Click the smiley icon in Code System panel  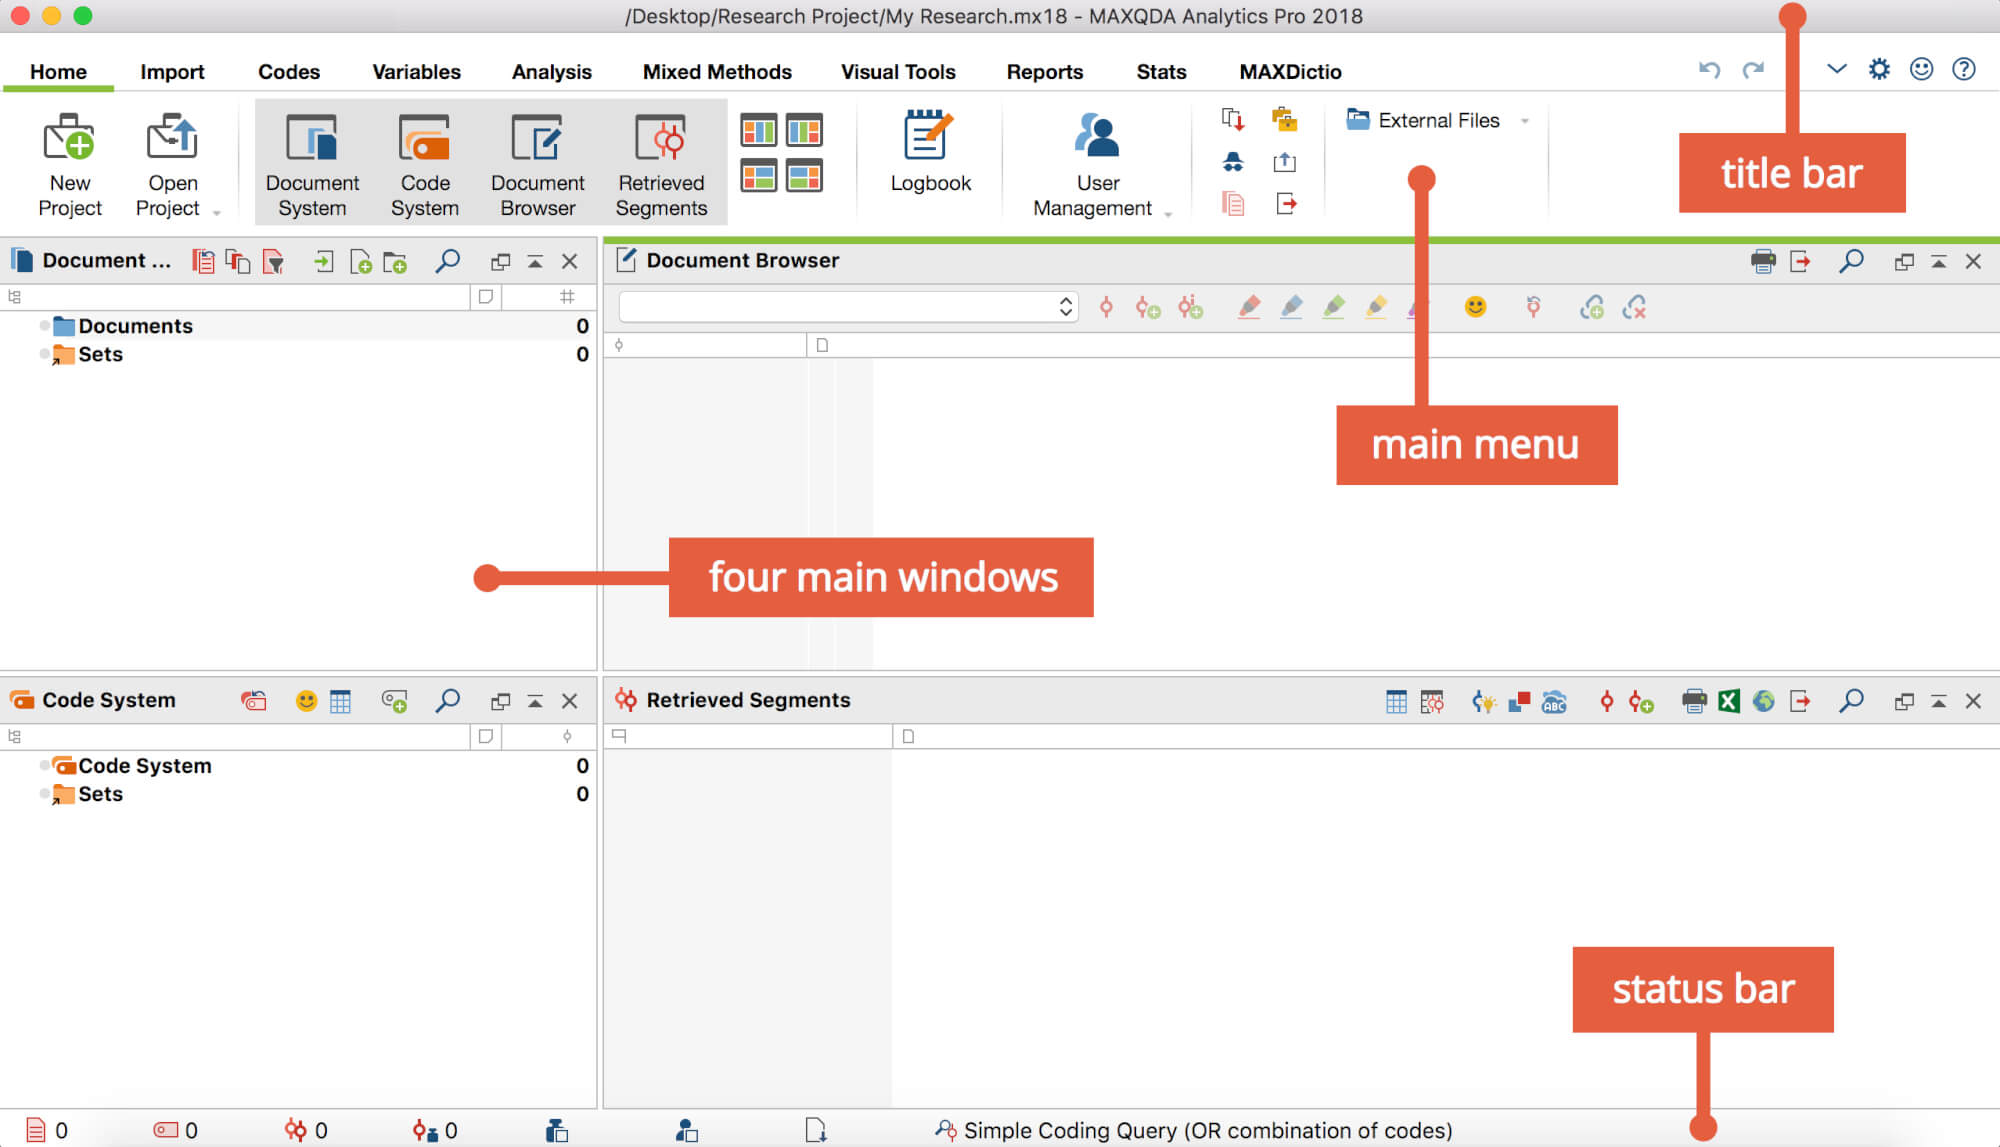point(306,701)
